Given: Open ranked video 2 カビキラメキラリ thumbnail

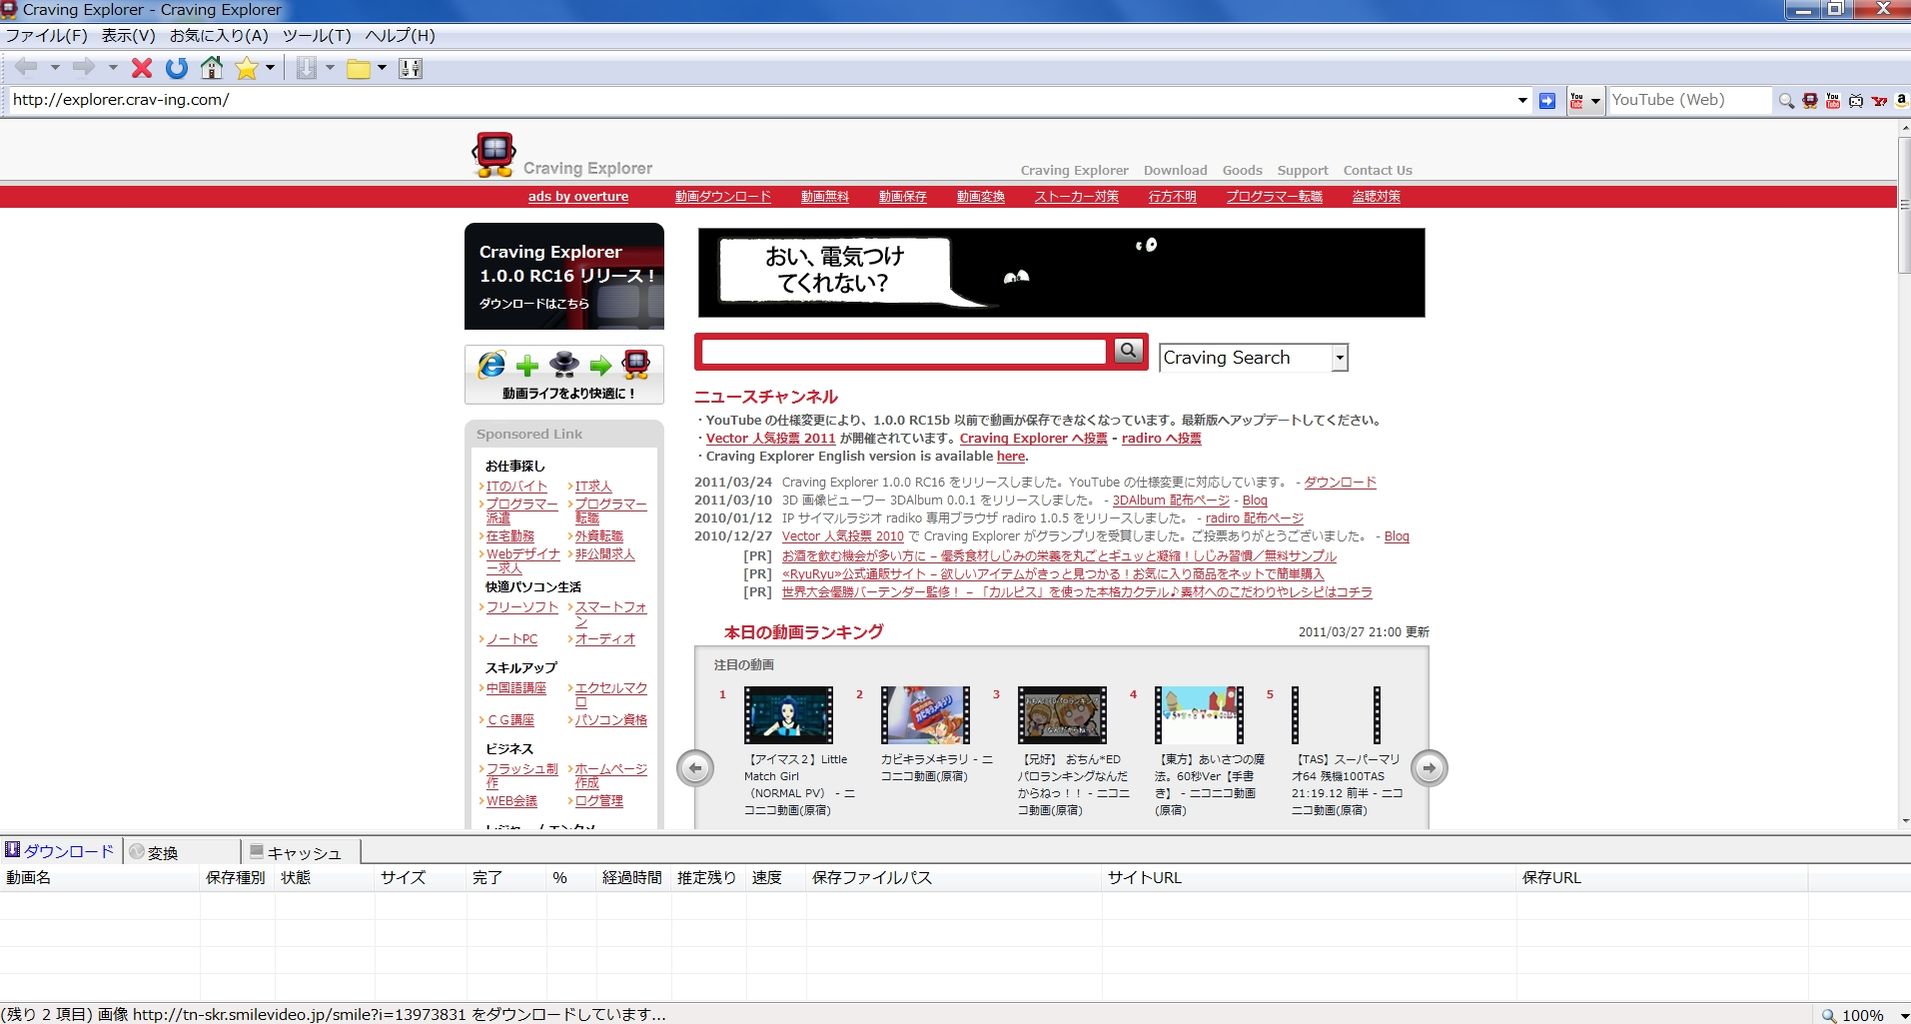Looking at the screenshot, I should pyautogui.click(x=925, y=715).
